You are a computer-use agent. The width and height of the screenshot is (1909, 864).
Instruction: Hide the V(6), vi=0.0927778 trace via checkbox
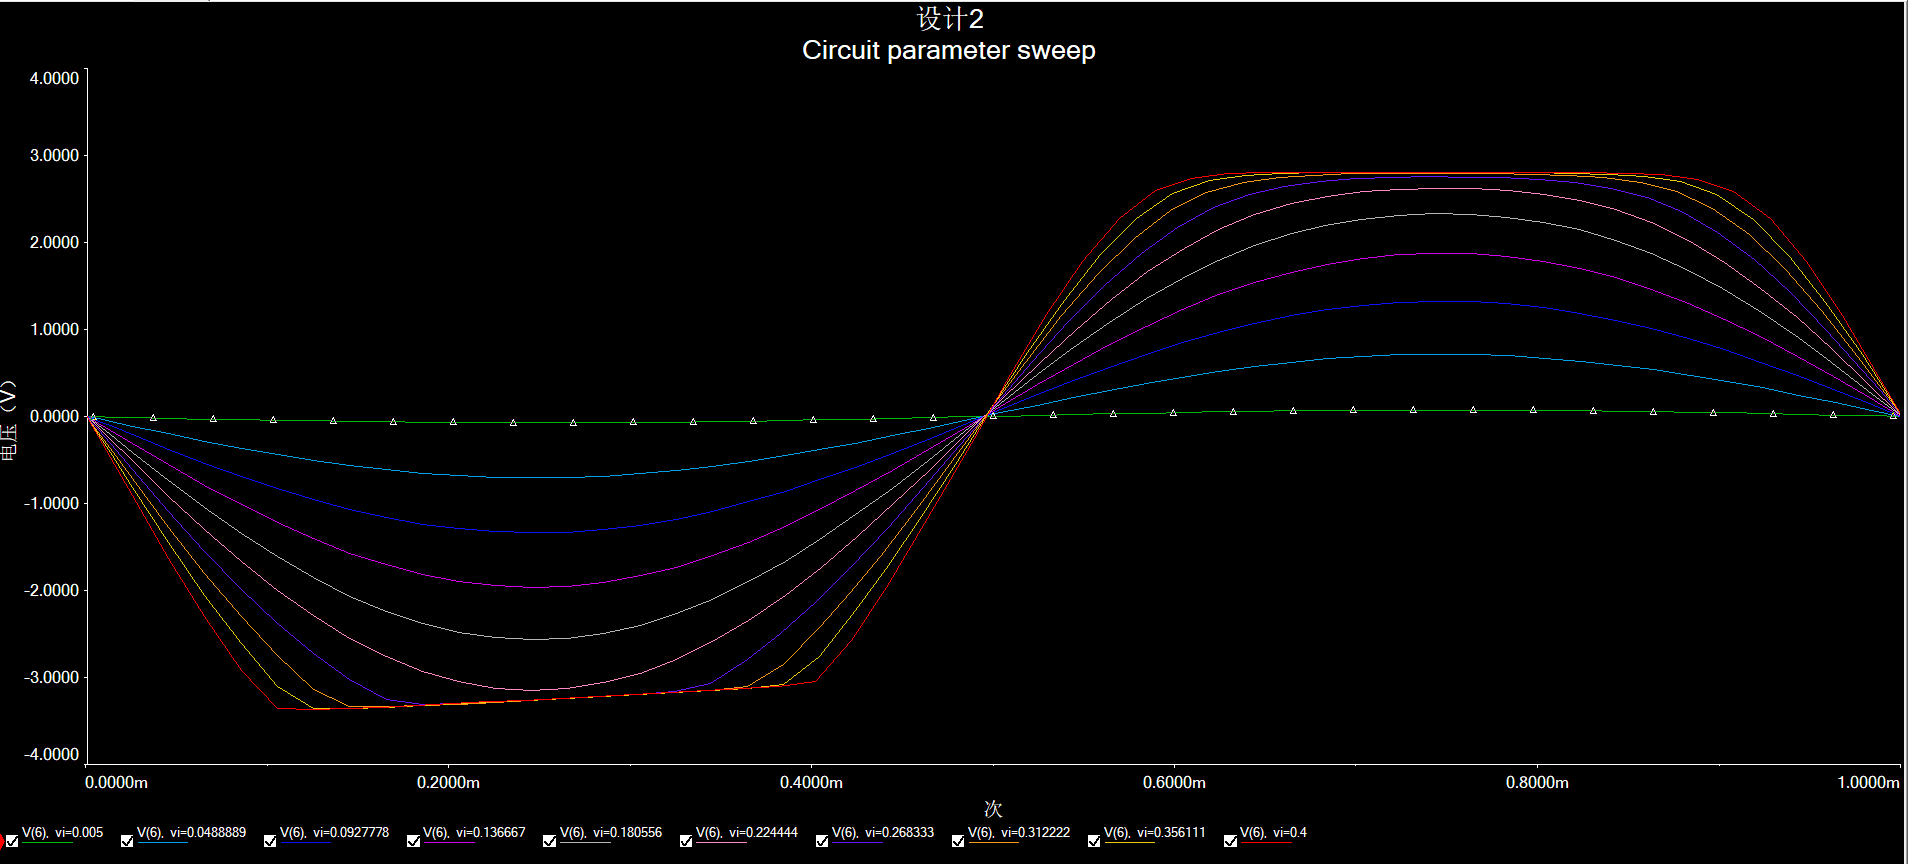coord(270,841)
